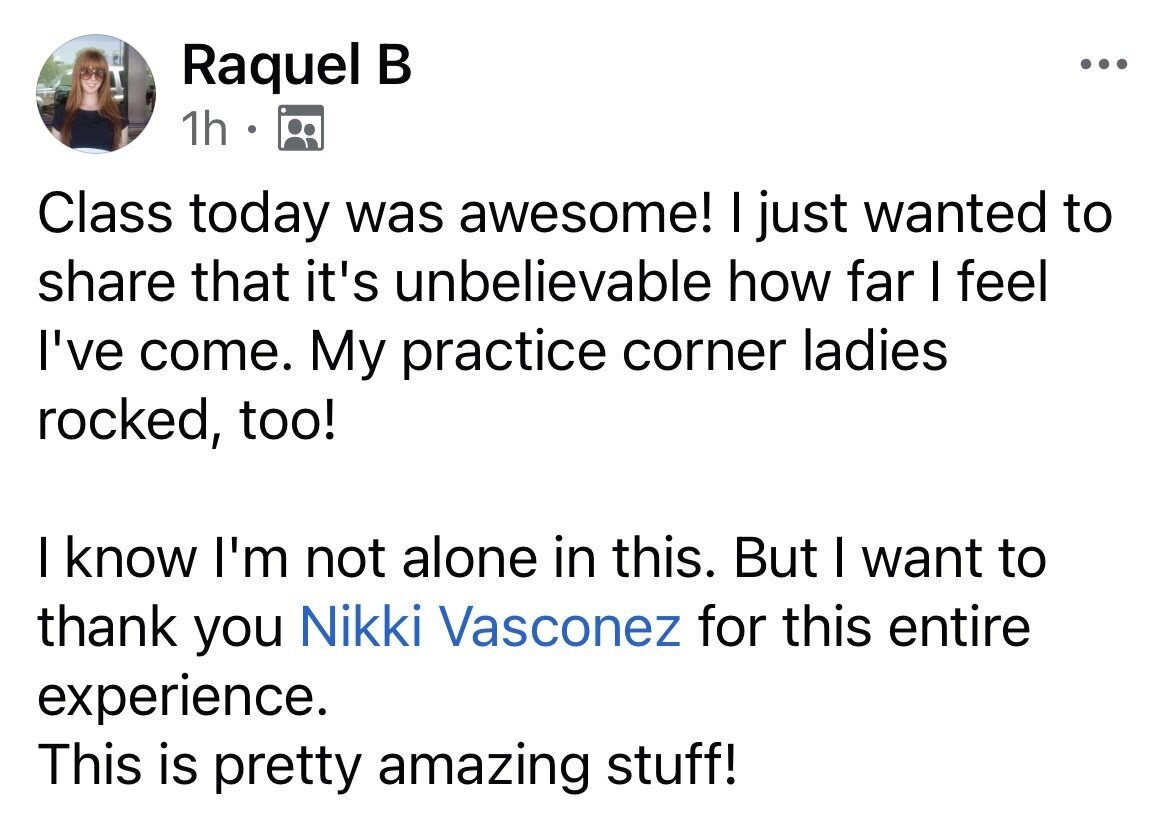Screen dimensions: 1170x821
Task: Click the "experience." text line
Action: point(183,696)
